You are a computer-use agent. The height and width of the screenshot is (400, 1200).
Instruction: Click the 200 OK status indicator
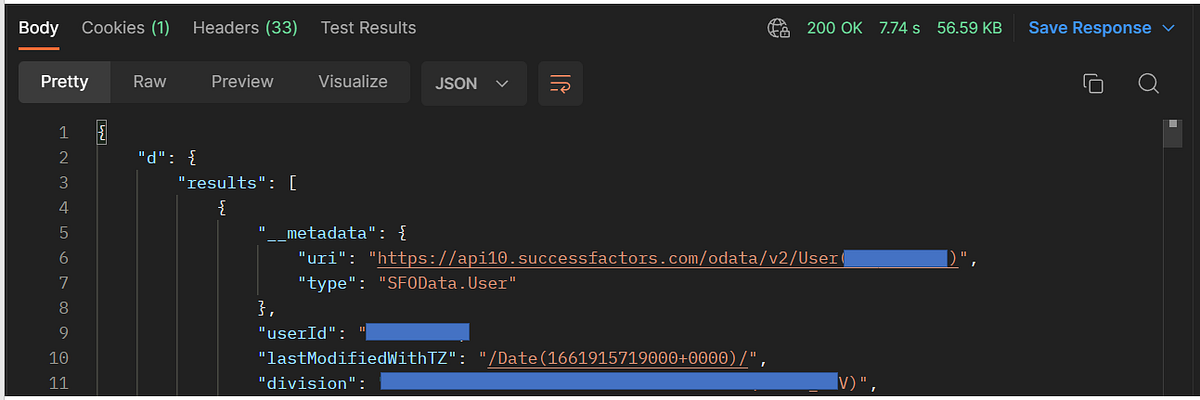[x=834, y=28]
